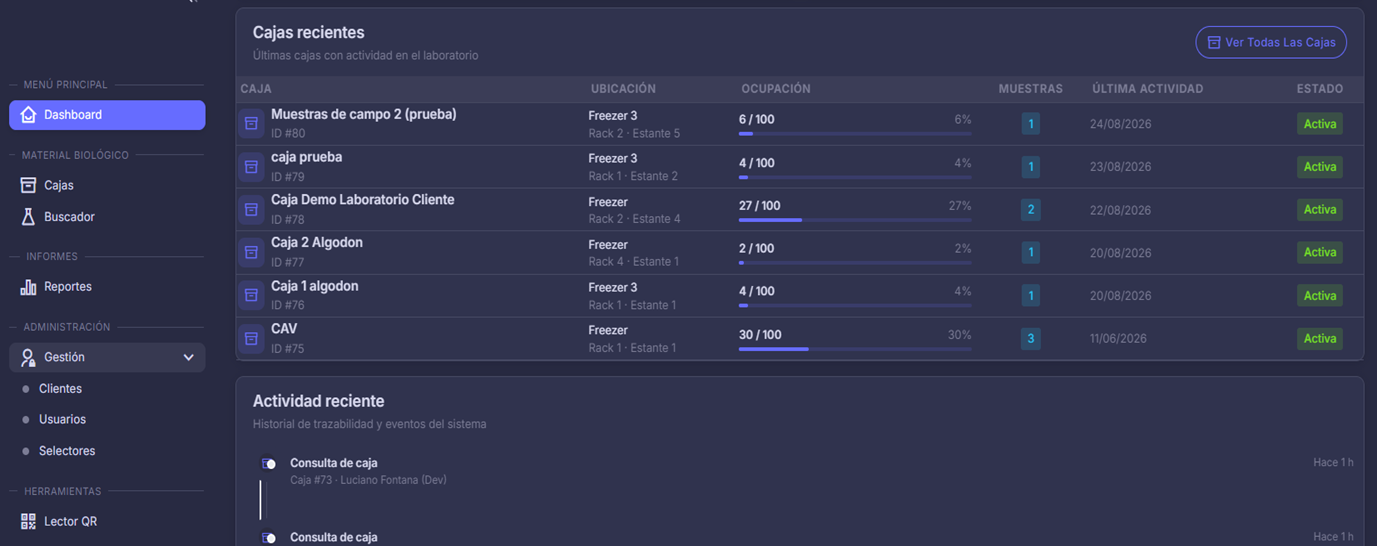Click box icon of Caja Demo Laboratorio Cliente
The height and width of the screenshot is (546, 1377).
(251, 210)
